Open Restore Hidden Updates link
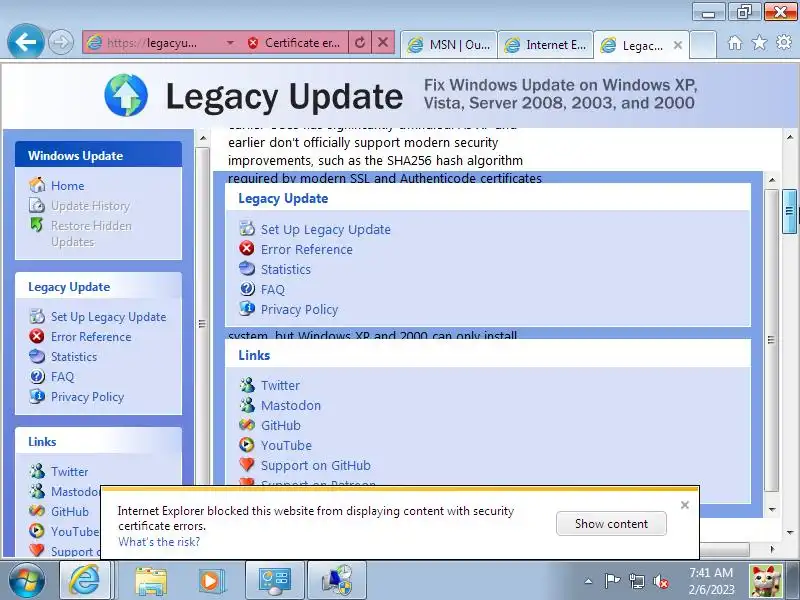 [x=91, y=234]
